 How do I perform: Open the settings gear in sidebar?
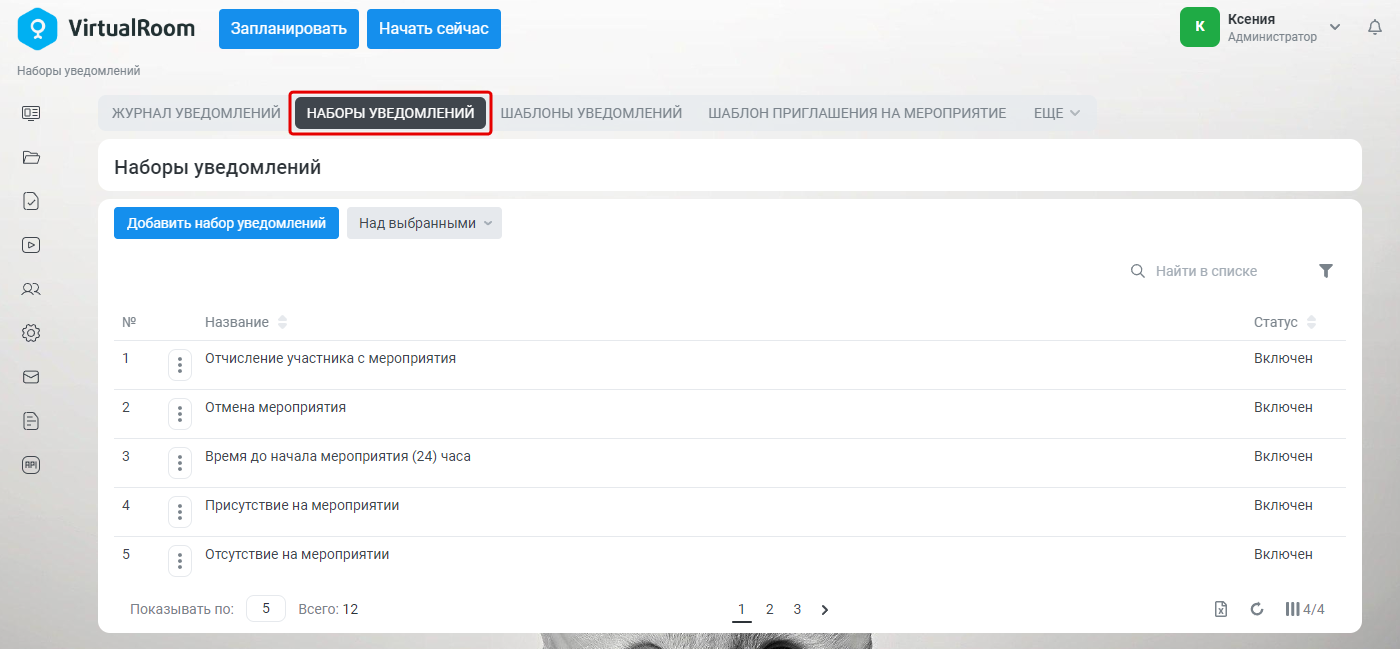pos(31,333)
